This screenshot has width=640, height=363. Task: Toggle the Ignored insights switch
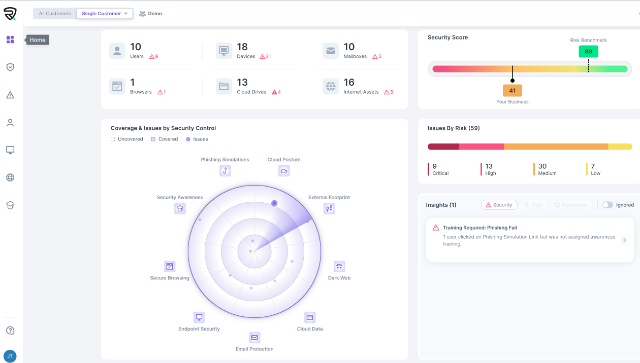[x=607, y=205]
